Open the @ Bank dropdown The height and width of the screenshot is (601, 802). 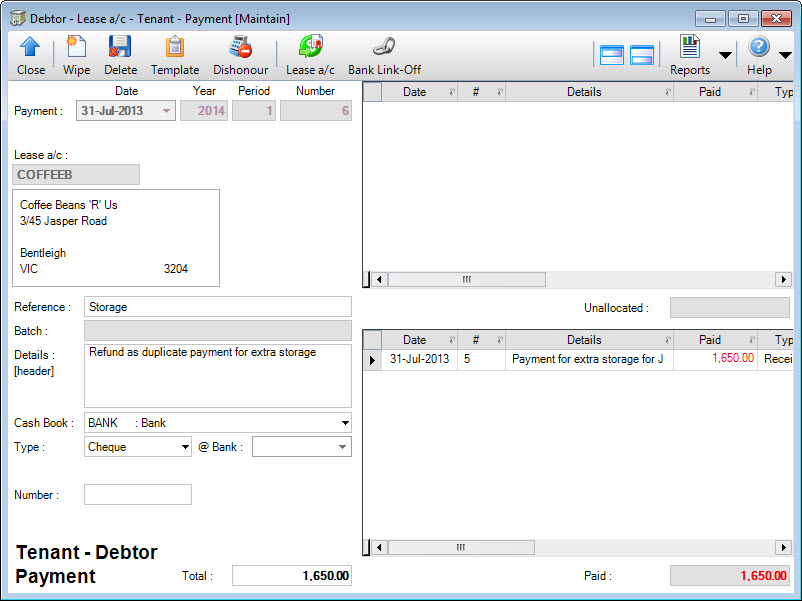(x=342, y=447)
